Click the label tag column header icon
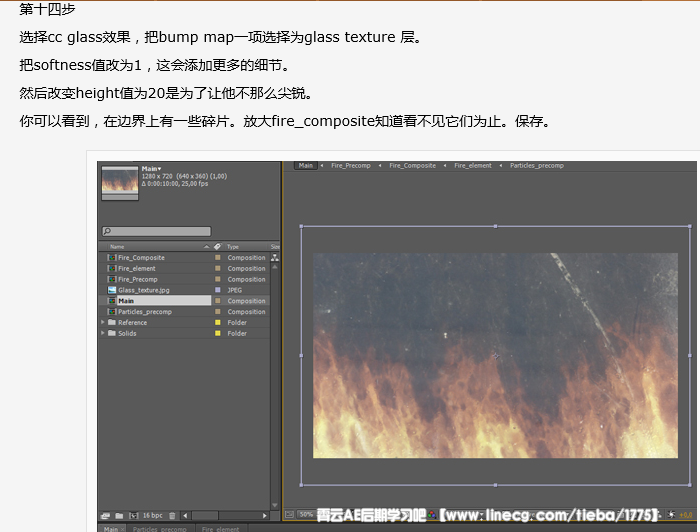 217,246
